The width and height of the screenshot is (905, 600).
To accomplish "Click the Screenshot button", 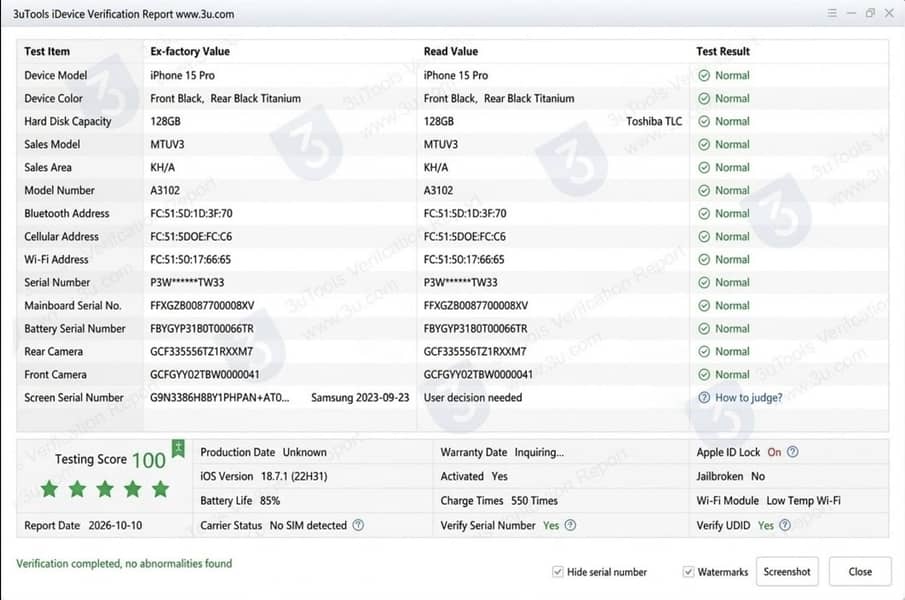I will [787, 572].
